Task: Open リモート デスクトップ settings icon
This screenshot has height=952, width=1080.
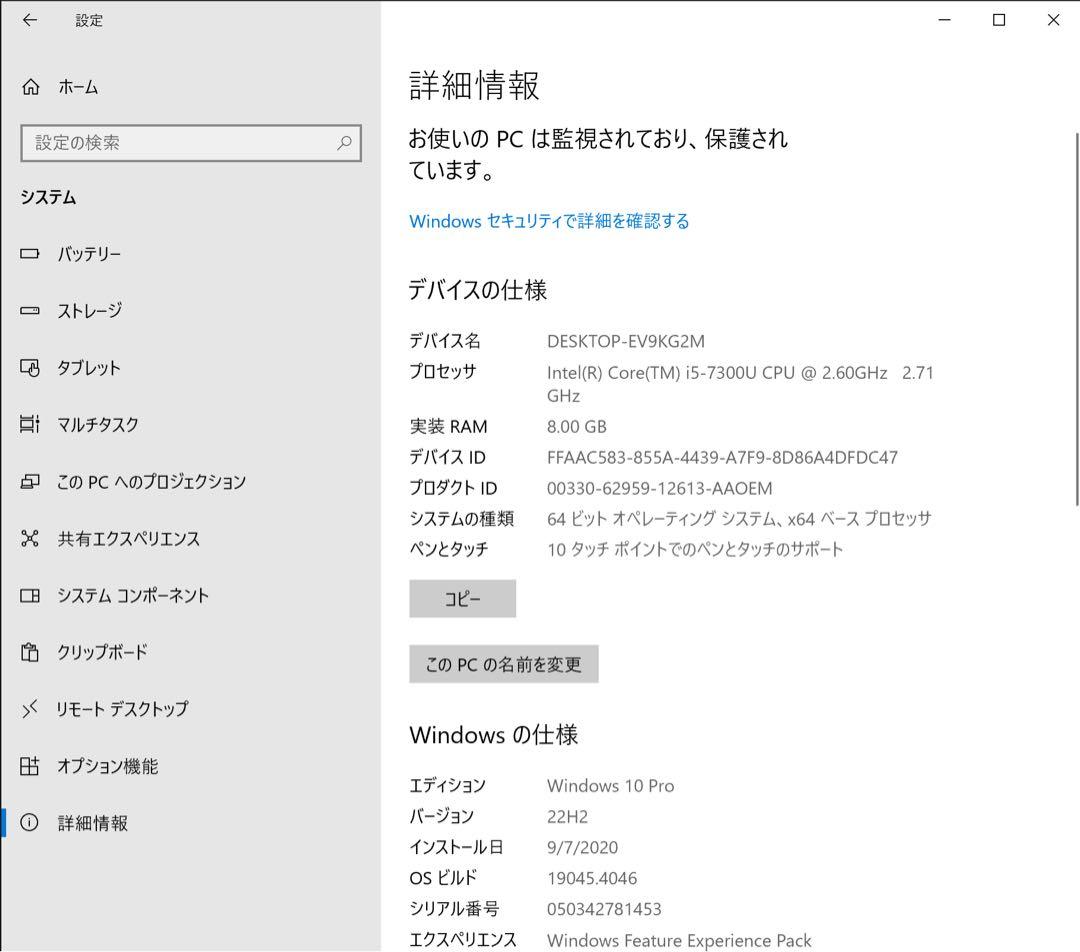Action: tap(30, 710)
